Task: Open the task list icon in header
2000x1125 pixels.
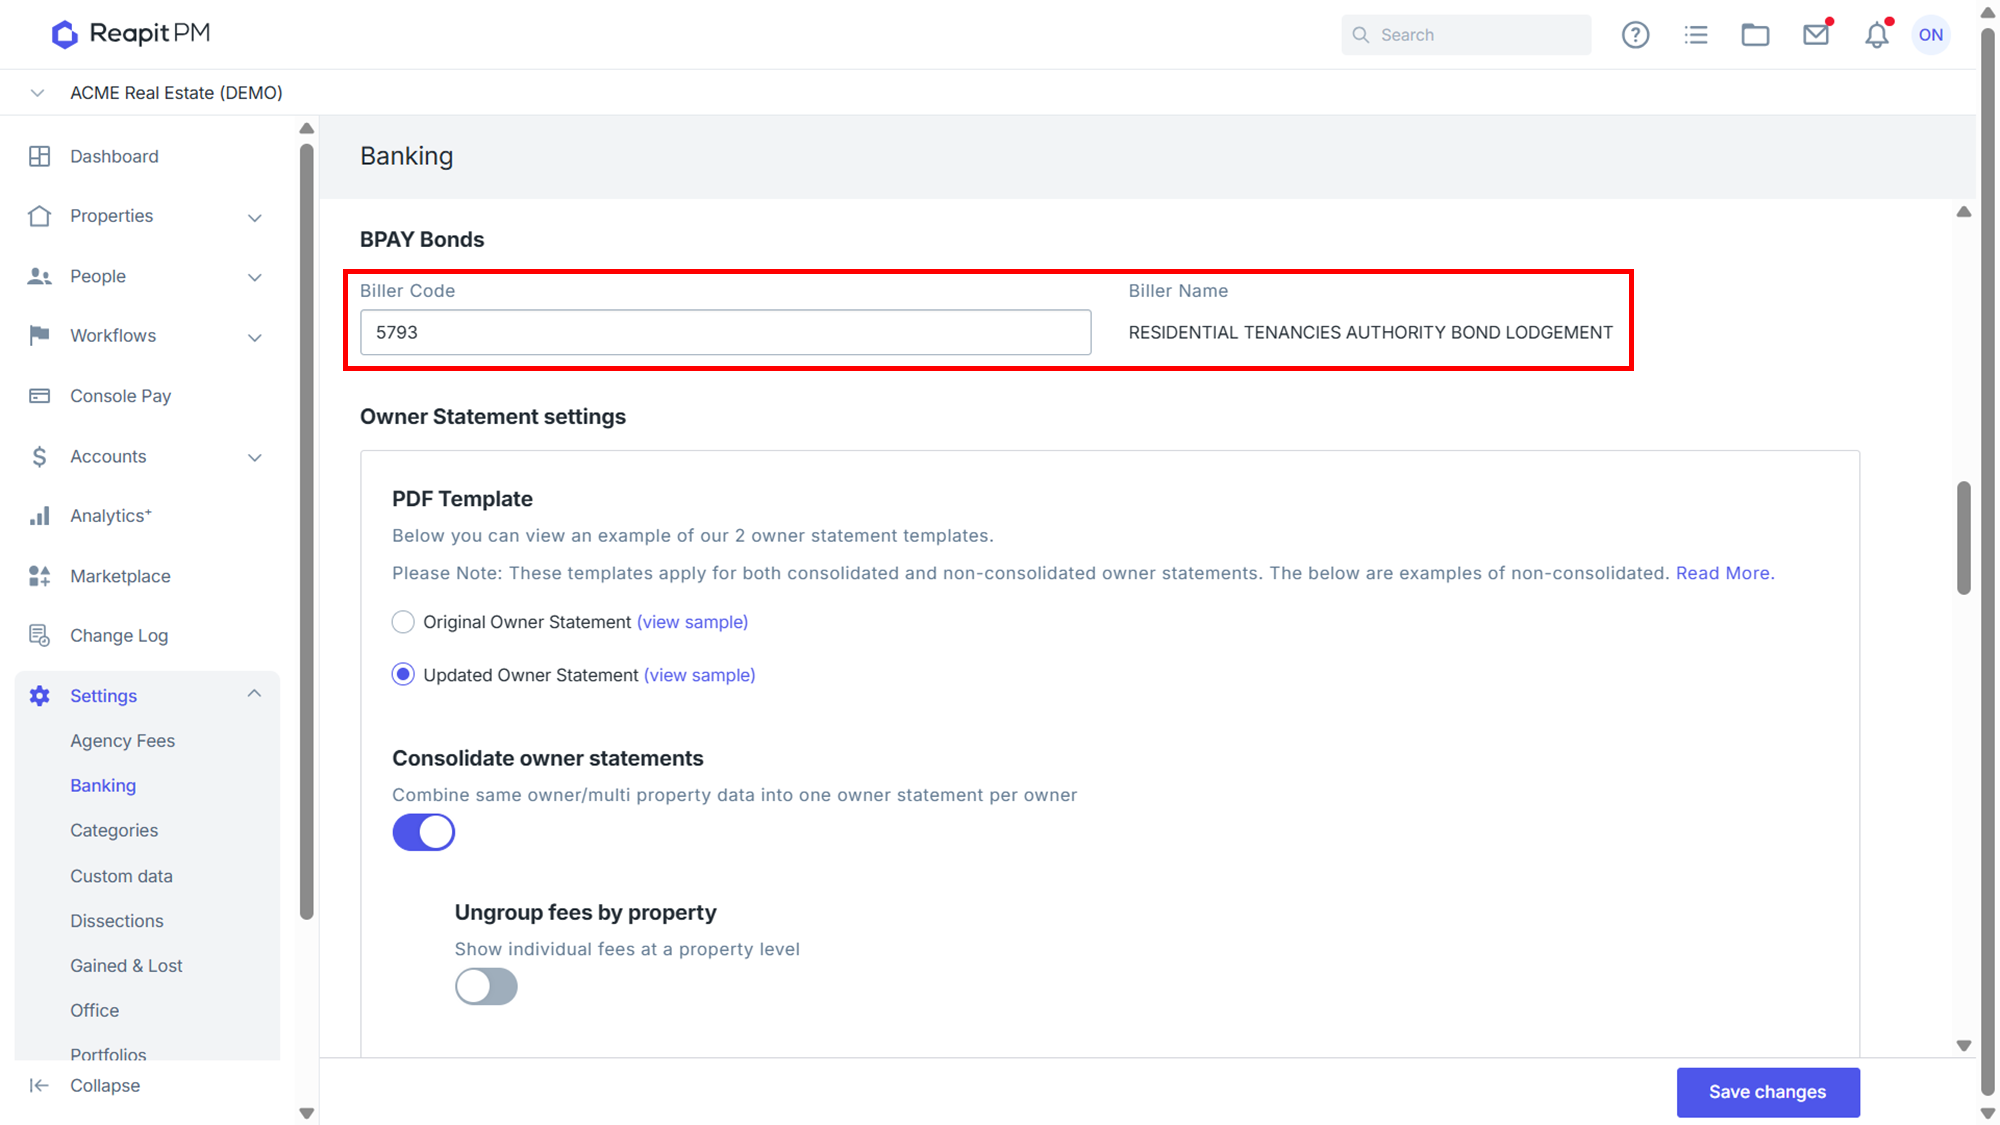Action: (x=1696, y=35)
